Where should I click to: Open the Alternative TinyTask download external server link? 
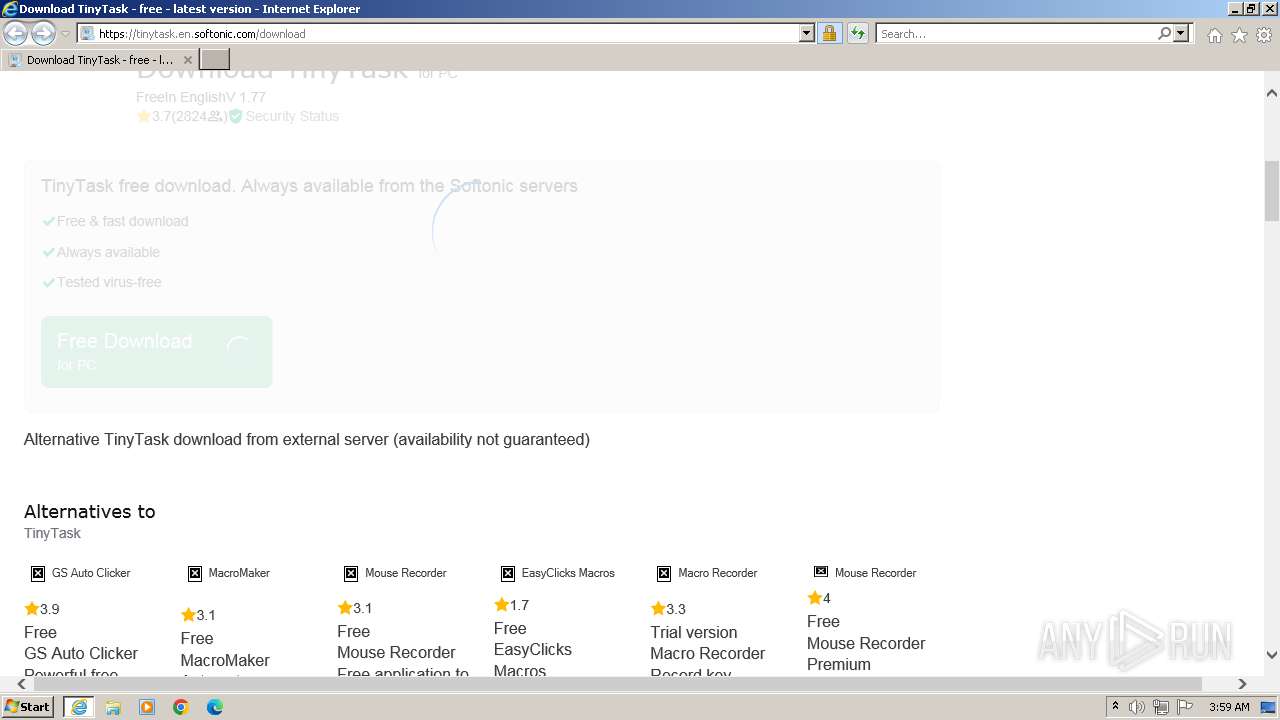307,439
